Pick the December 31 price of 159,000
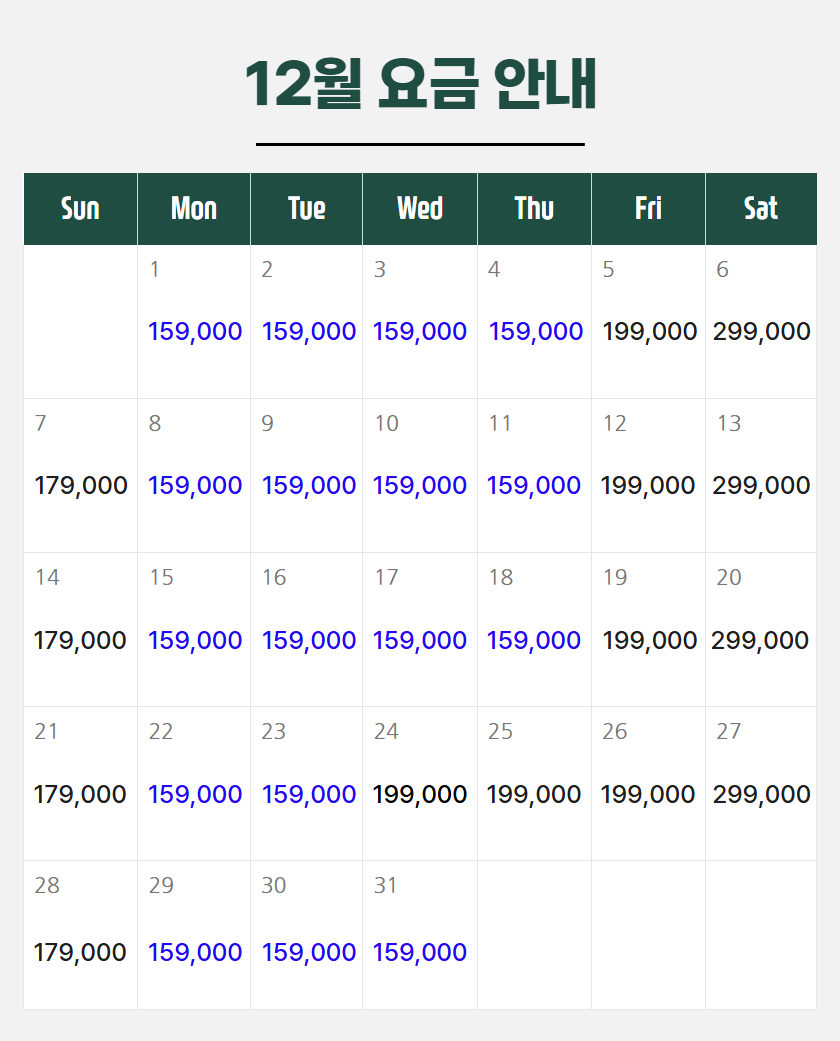Image resolution: width=840 pixels, height=1041 pixels. pos(420,953)
